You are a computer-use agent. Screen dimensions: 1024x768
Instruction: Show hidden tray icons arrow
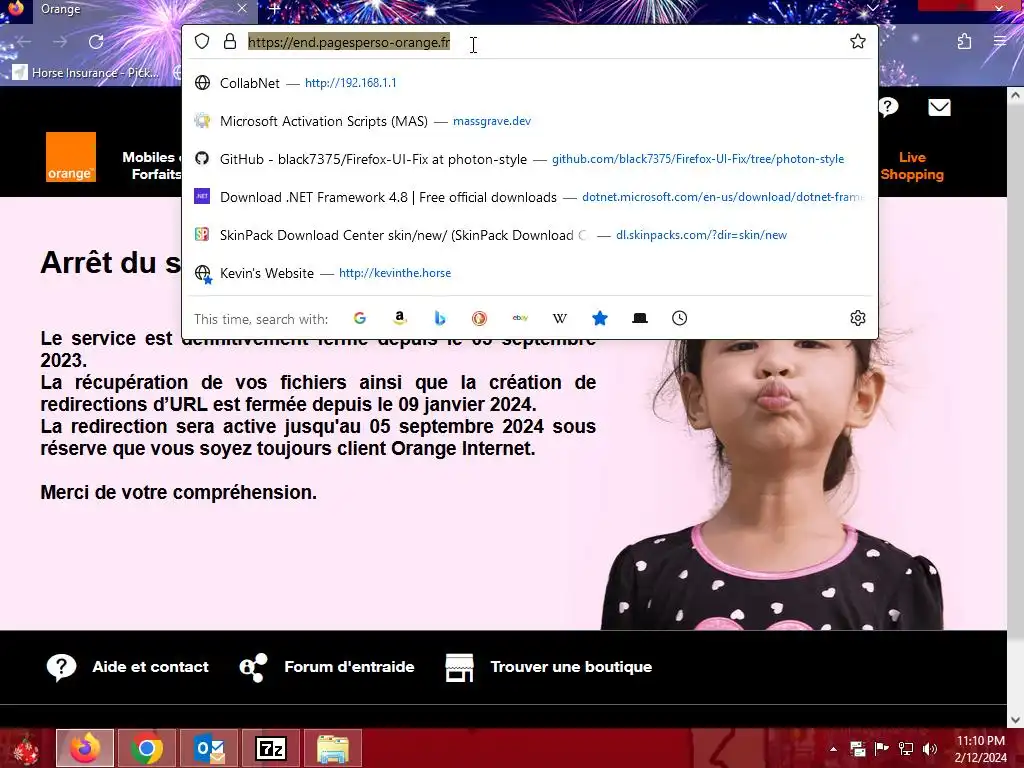833,749
